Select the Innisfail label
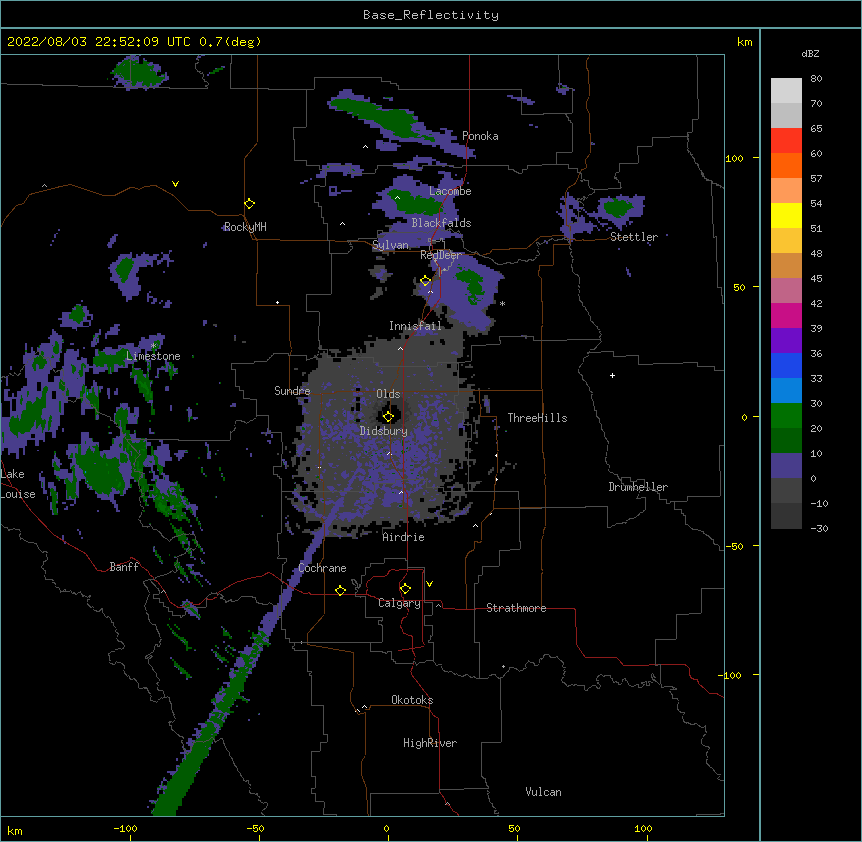This screenshot has width=862, height=842. pyautogui.click(x=415, y=326)
